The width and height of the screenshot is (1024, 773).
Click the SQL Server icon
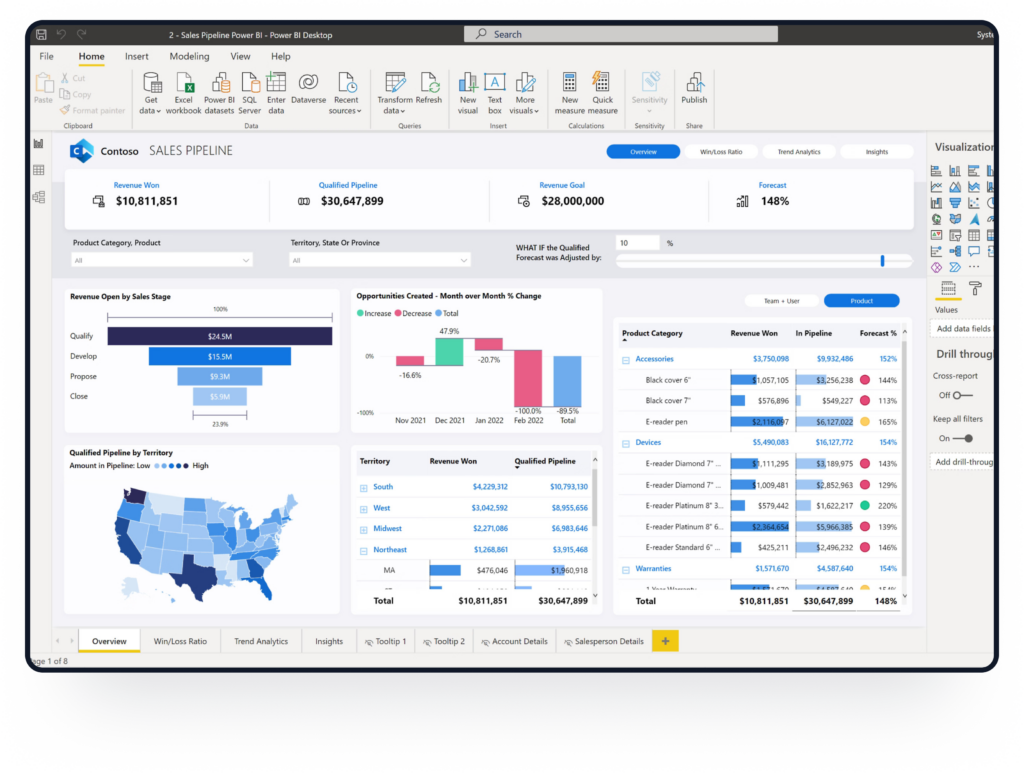click(250, 83)
